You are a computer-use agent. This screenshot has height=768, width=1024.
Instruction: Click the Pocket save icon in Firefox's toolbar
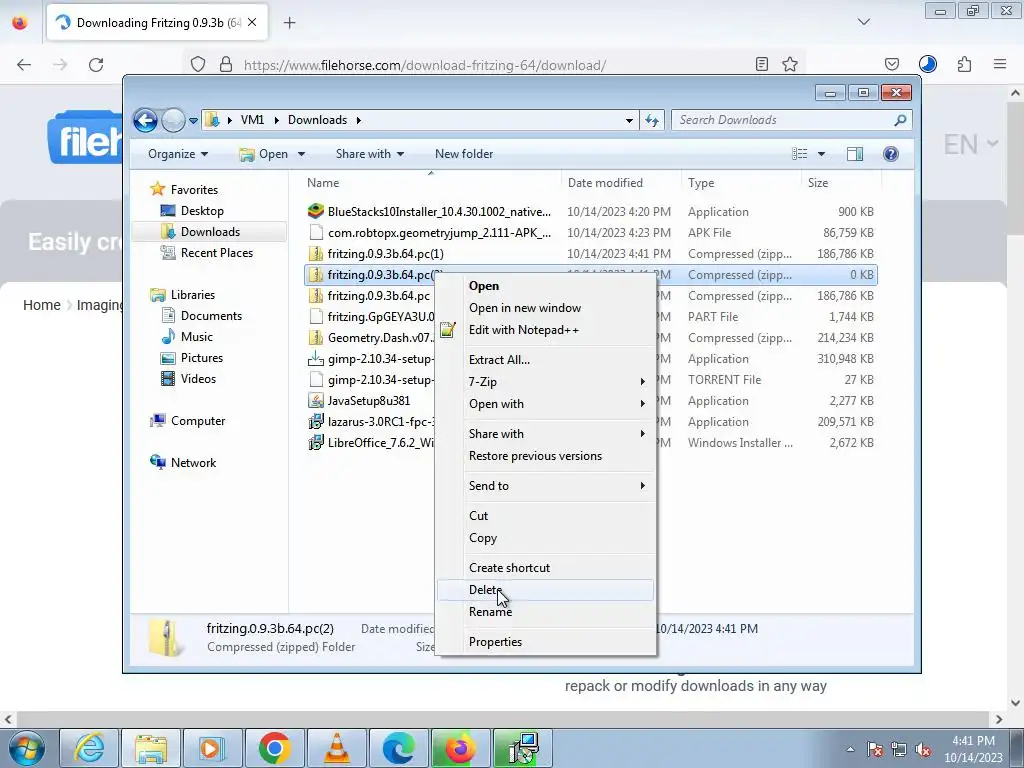(892, 64)
